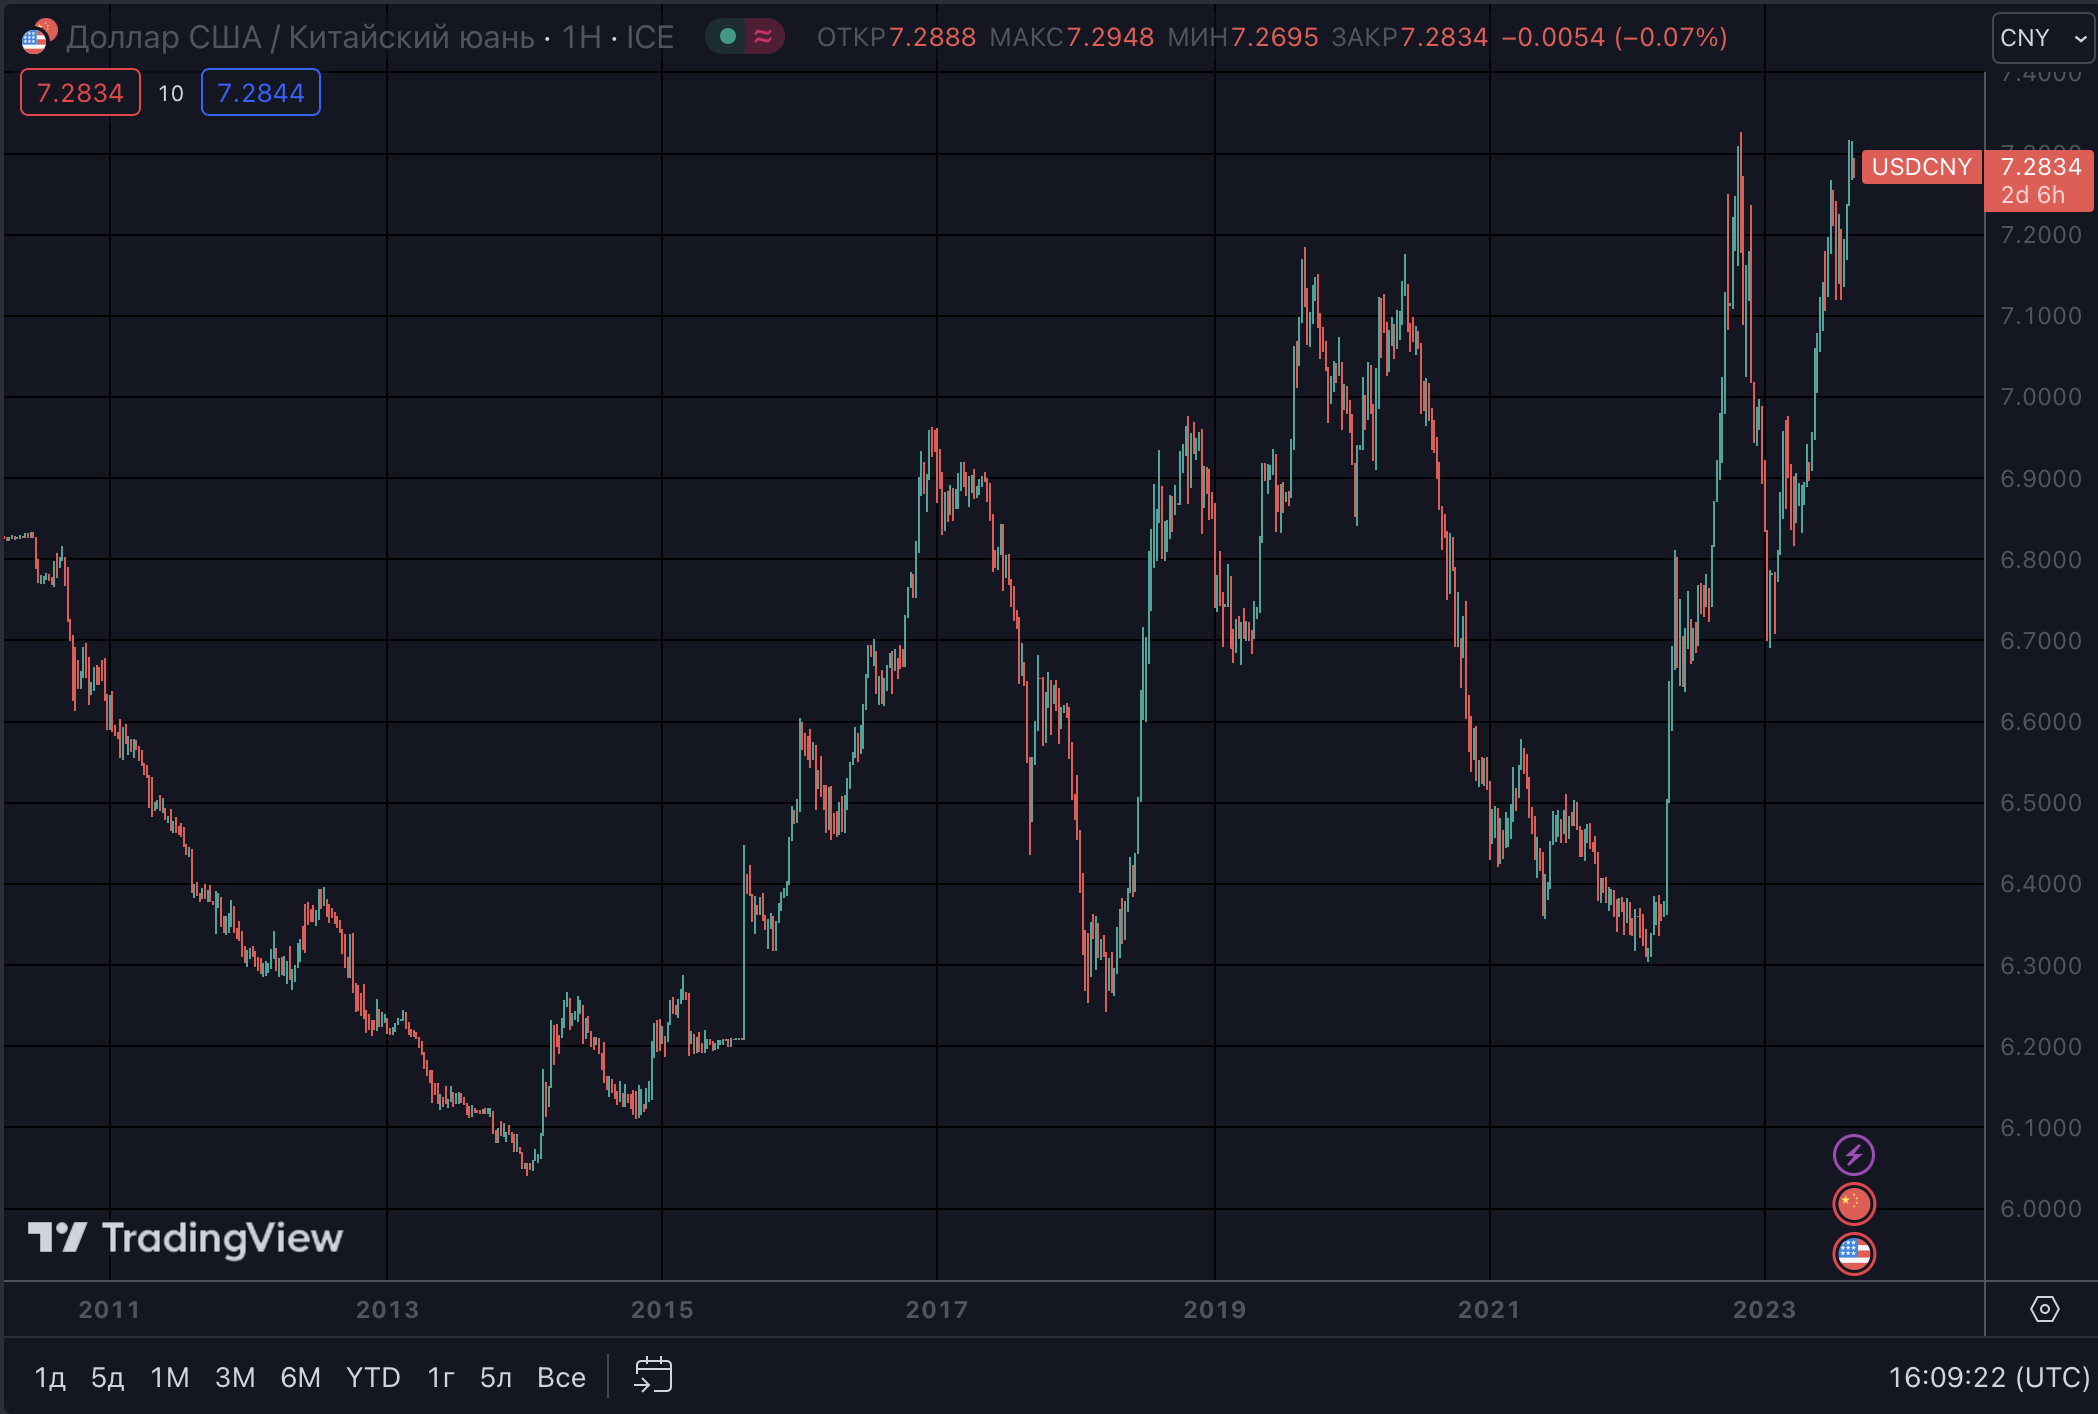Open the 16:09:22 (UTC) timezone menu
2098x1414 pixels.
pos(1988,1377)
